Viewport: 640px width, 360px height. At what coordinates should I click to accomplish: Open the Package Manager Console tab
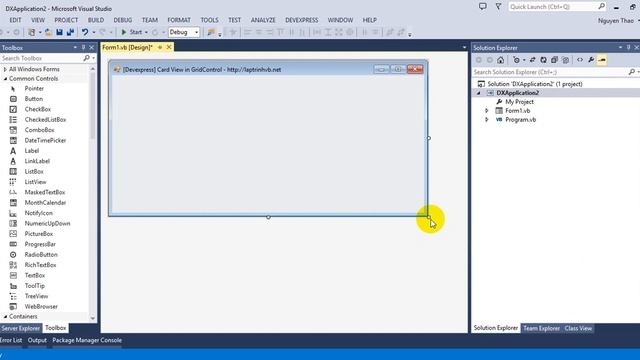87,340
